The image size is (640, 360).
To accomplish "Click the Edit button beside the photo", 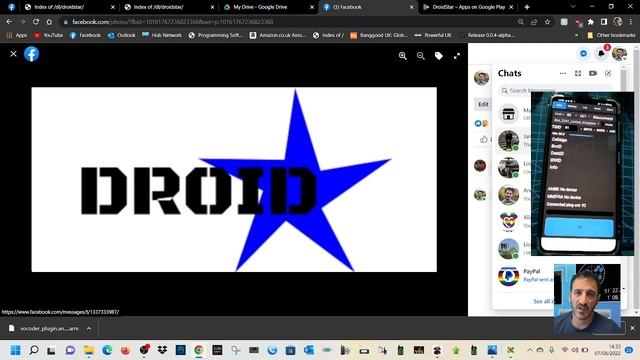I will (x=483, y=104).
